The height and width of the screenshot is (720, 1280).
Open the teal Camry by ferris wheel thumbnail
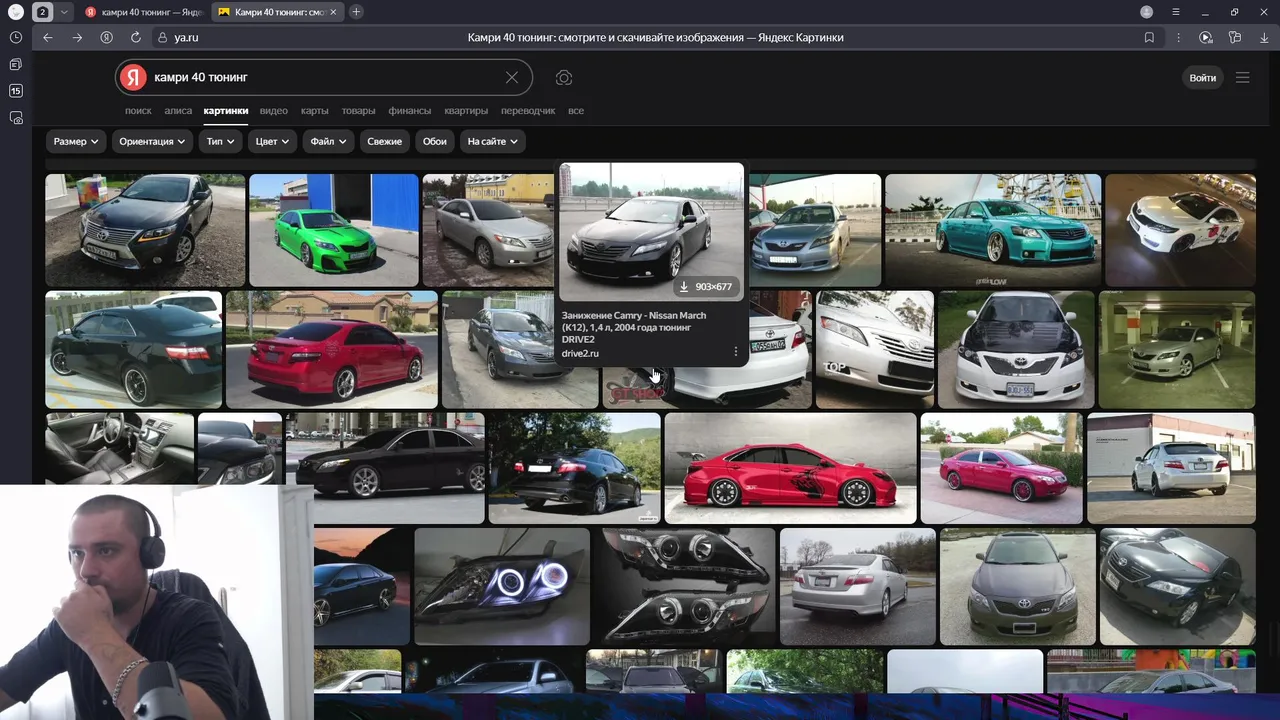point(993,230)
